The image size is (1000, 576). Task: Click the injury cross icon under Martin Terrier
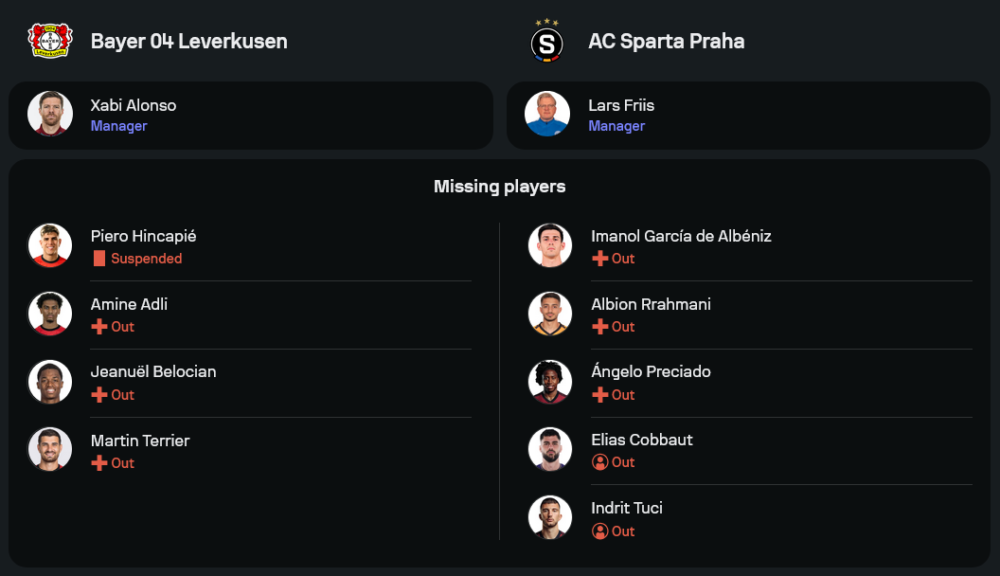99,463
